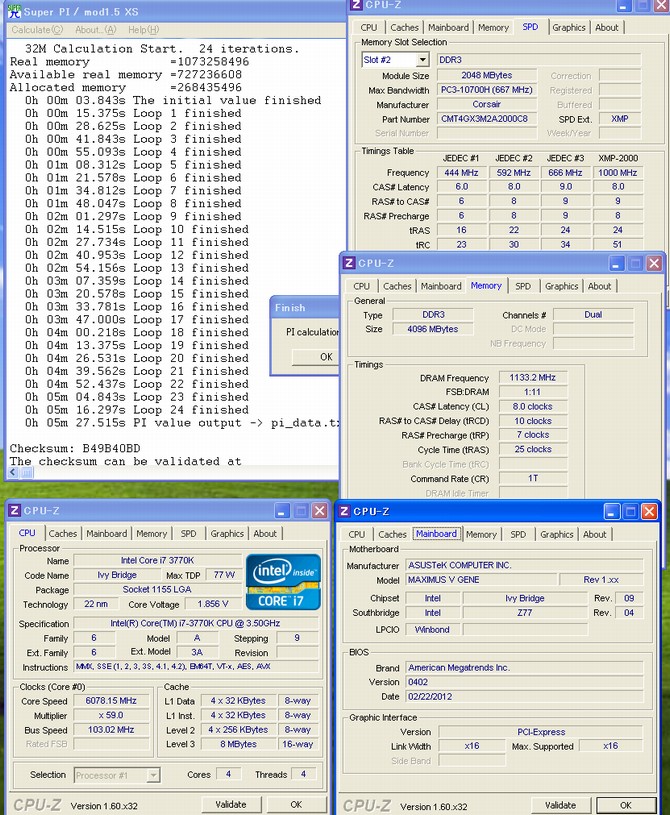Switch to Graphics tab in SPD window
The height and width of the screenshot is (815, 670).
(569, 28)
